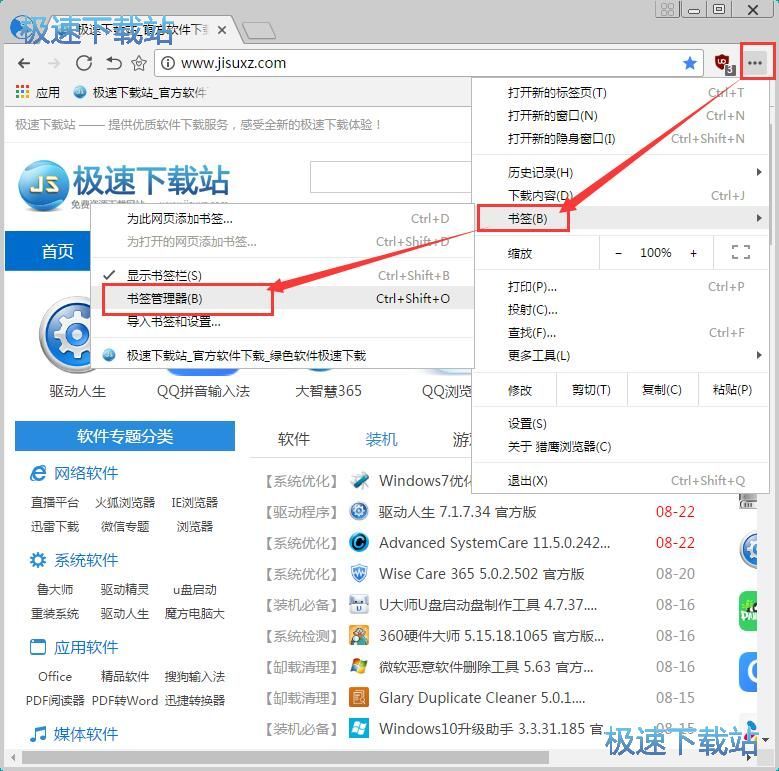Click the blue bookmark star in address bar
The width and height of the screenshot is (779, 771).
point(690,63)
